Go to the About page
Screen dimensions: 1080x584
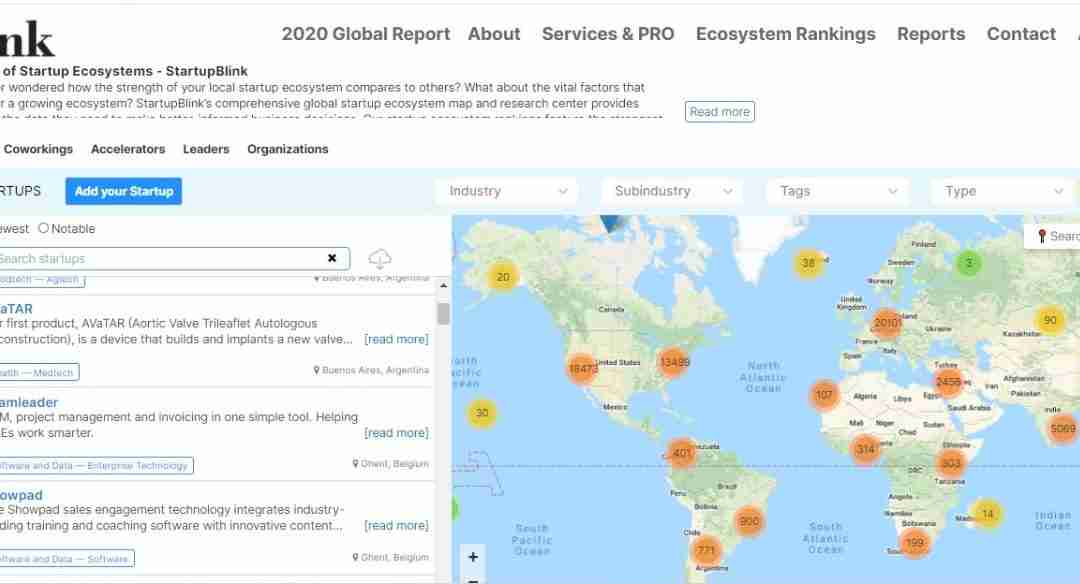(494, 34)
